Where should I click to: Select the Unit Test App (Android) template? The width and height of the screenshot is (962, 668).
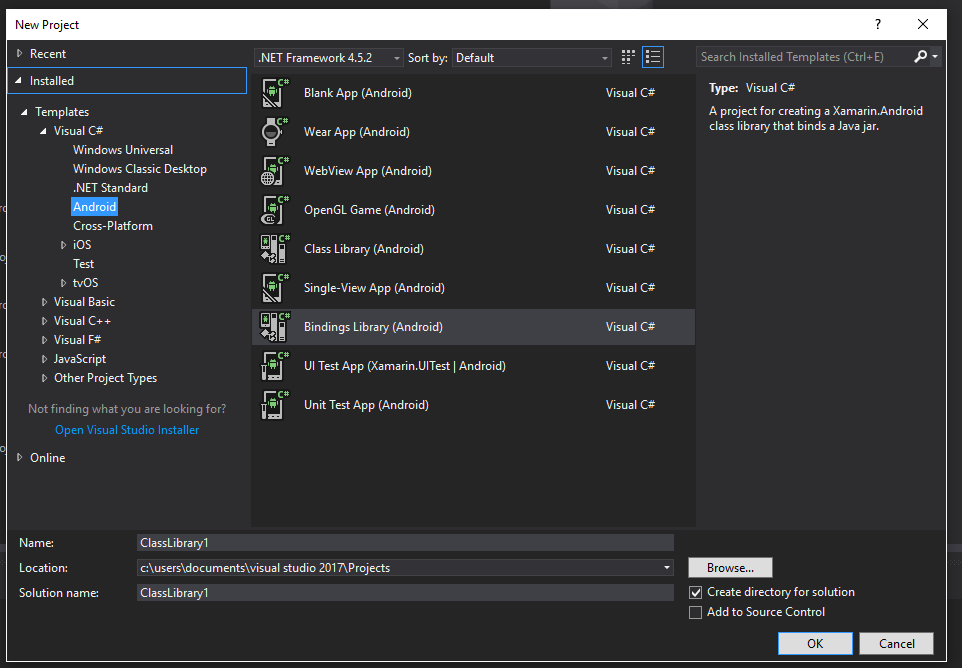click(473, 405)
